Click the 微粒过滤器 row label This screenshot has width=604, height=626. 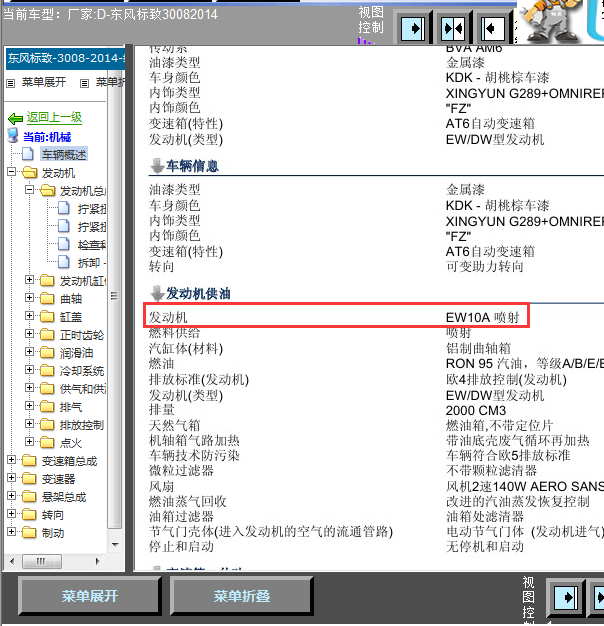(x=181, y=471)
